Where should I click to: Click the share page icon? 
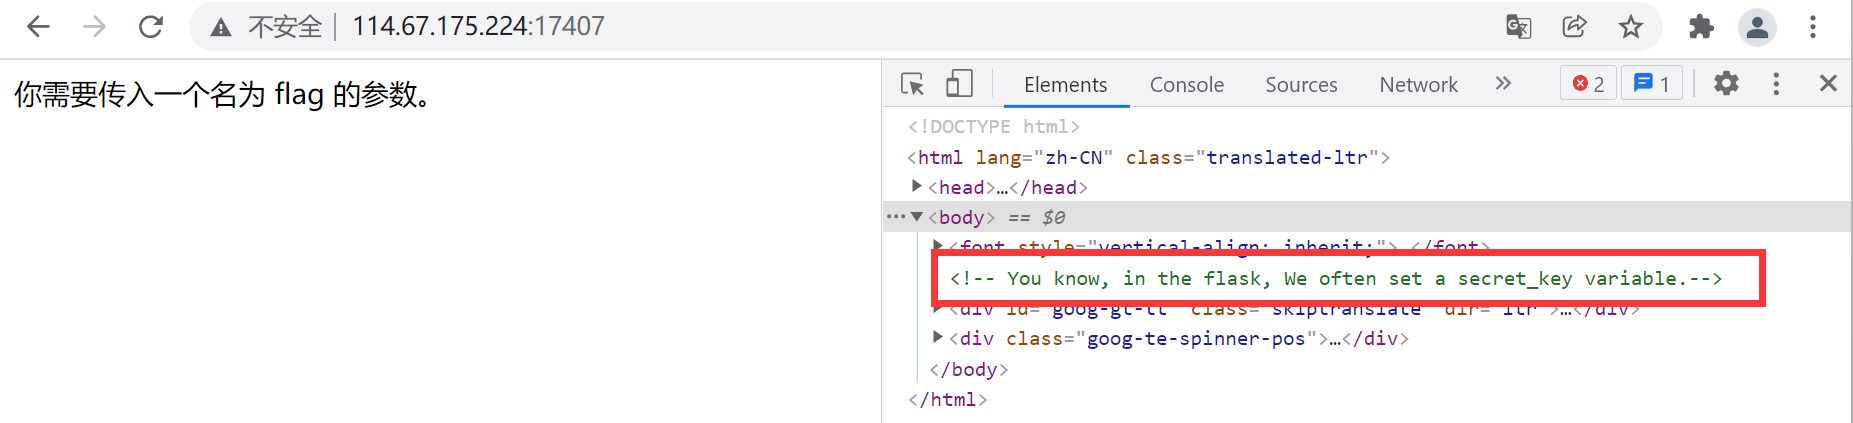1575,27
